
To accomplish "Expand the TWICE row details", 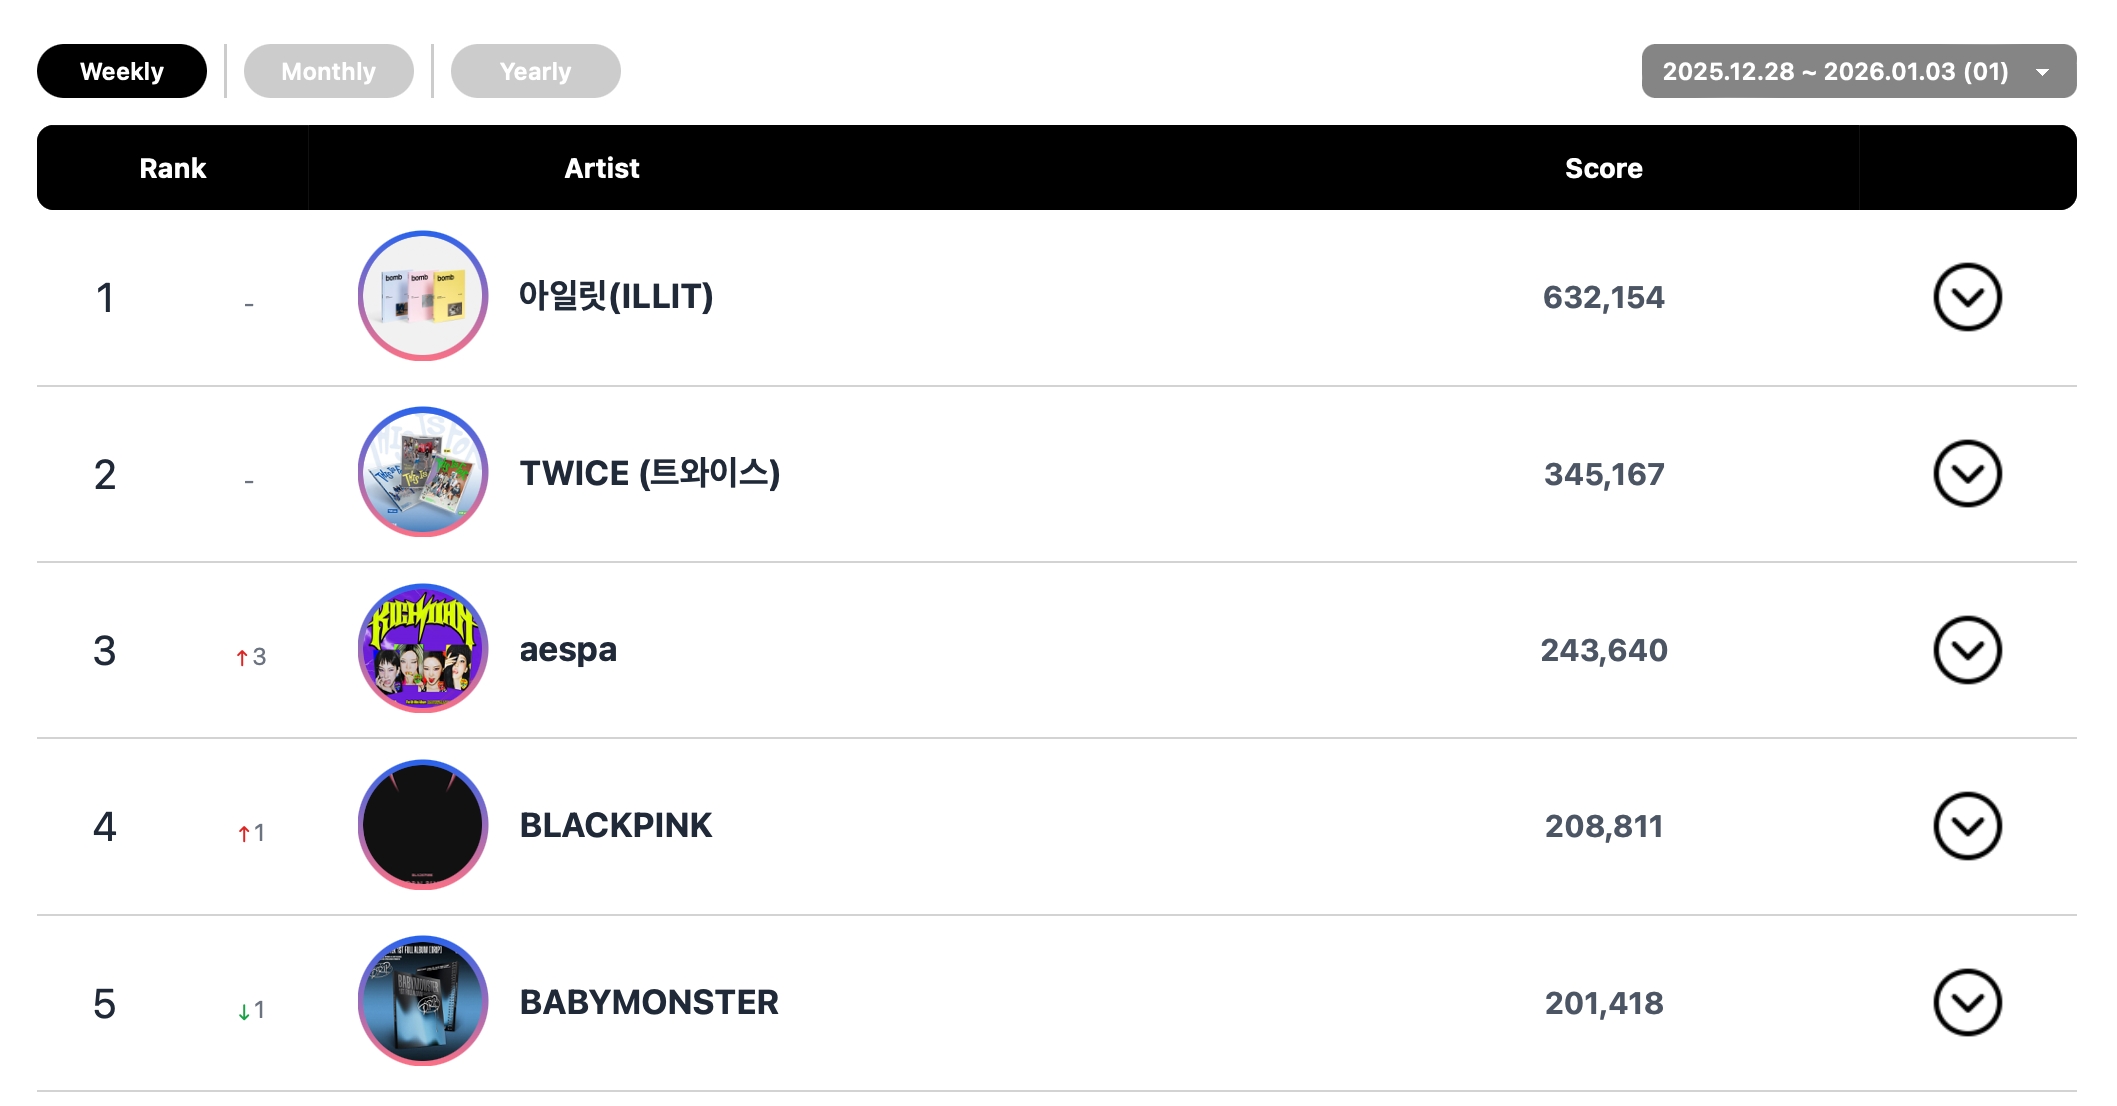I will 1966,474.
